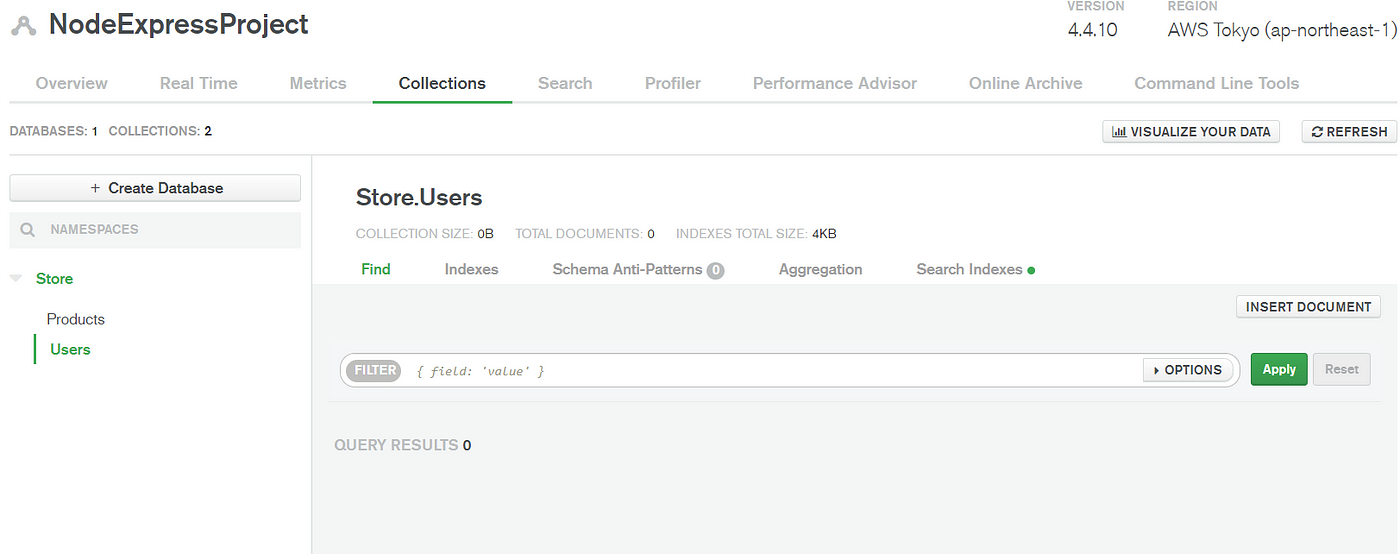The width and height of the screenshot is (1400, 554).
Task: Click the cluster icon beside NodeExpressProject
Action: [24, 26]
